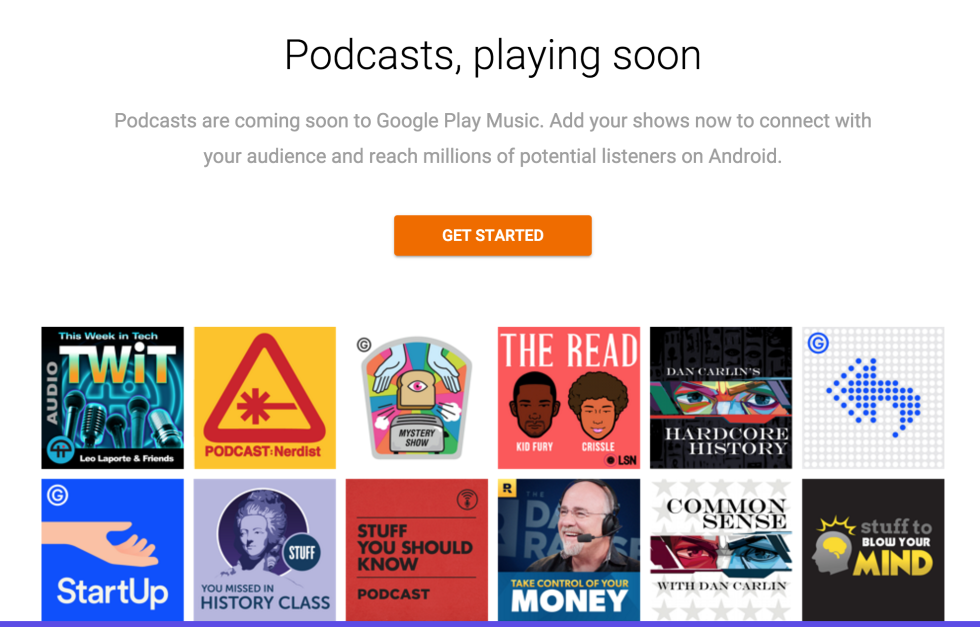Select the blue dotted arrow podcast tile
The height and width of the screenshot is (627, 980).
873,398
